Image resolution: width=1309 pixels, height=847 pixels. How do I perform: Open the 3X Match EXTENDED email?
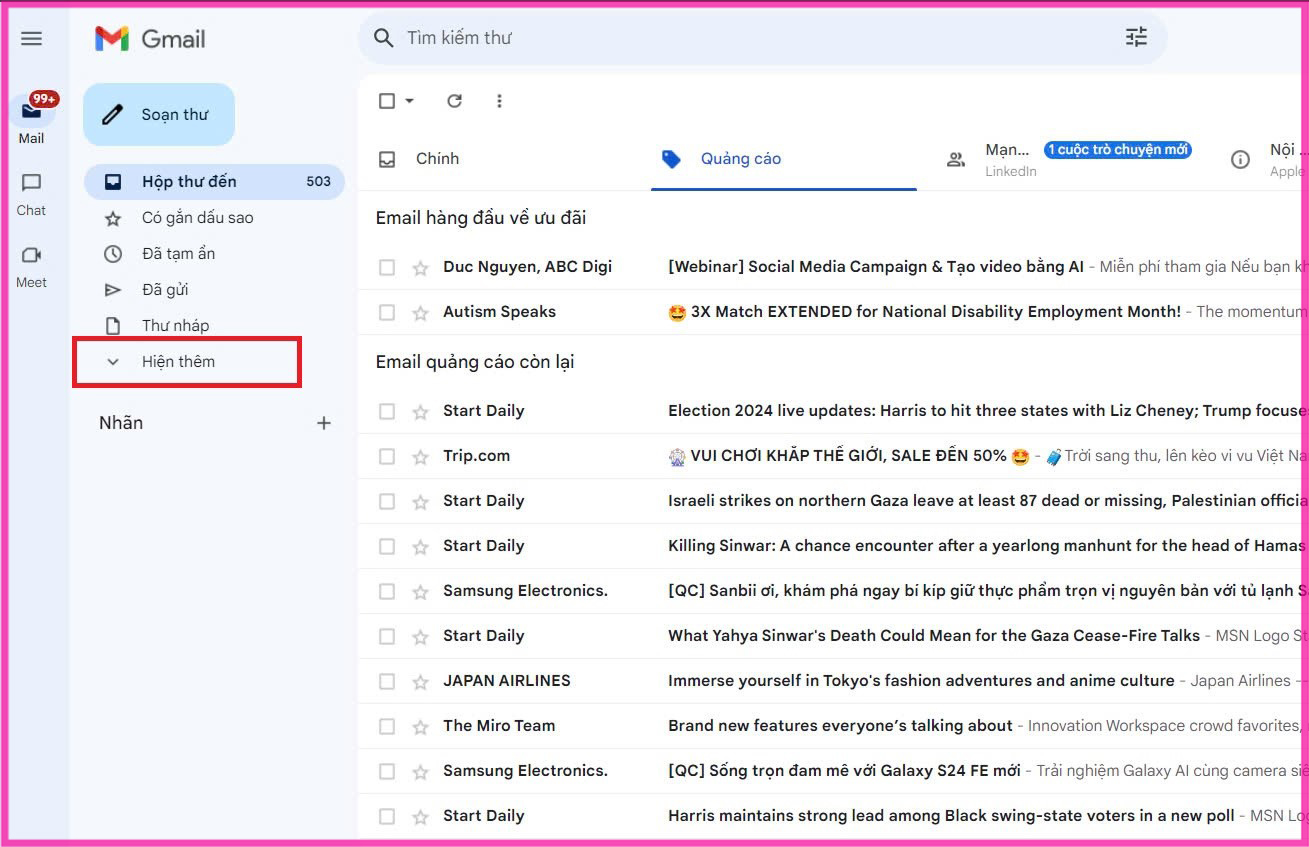point(925,312)
